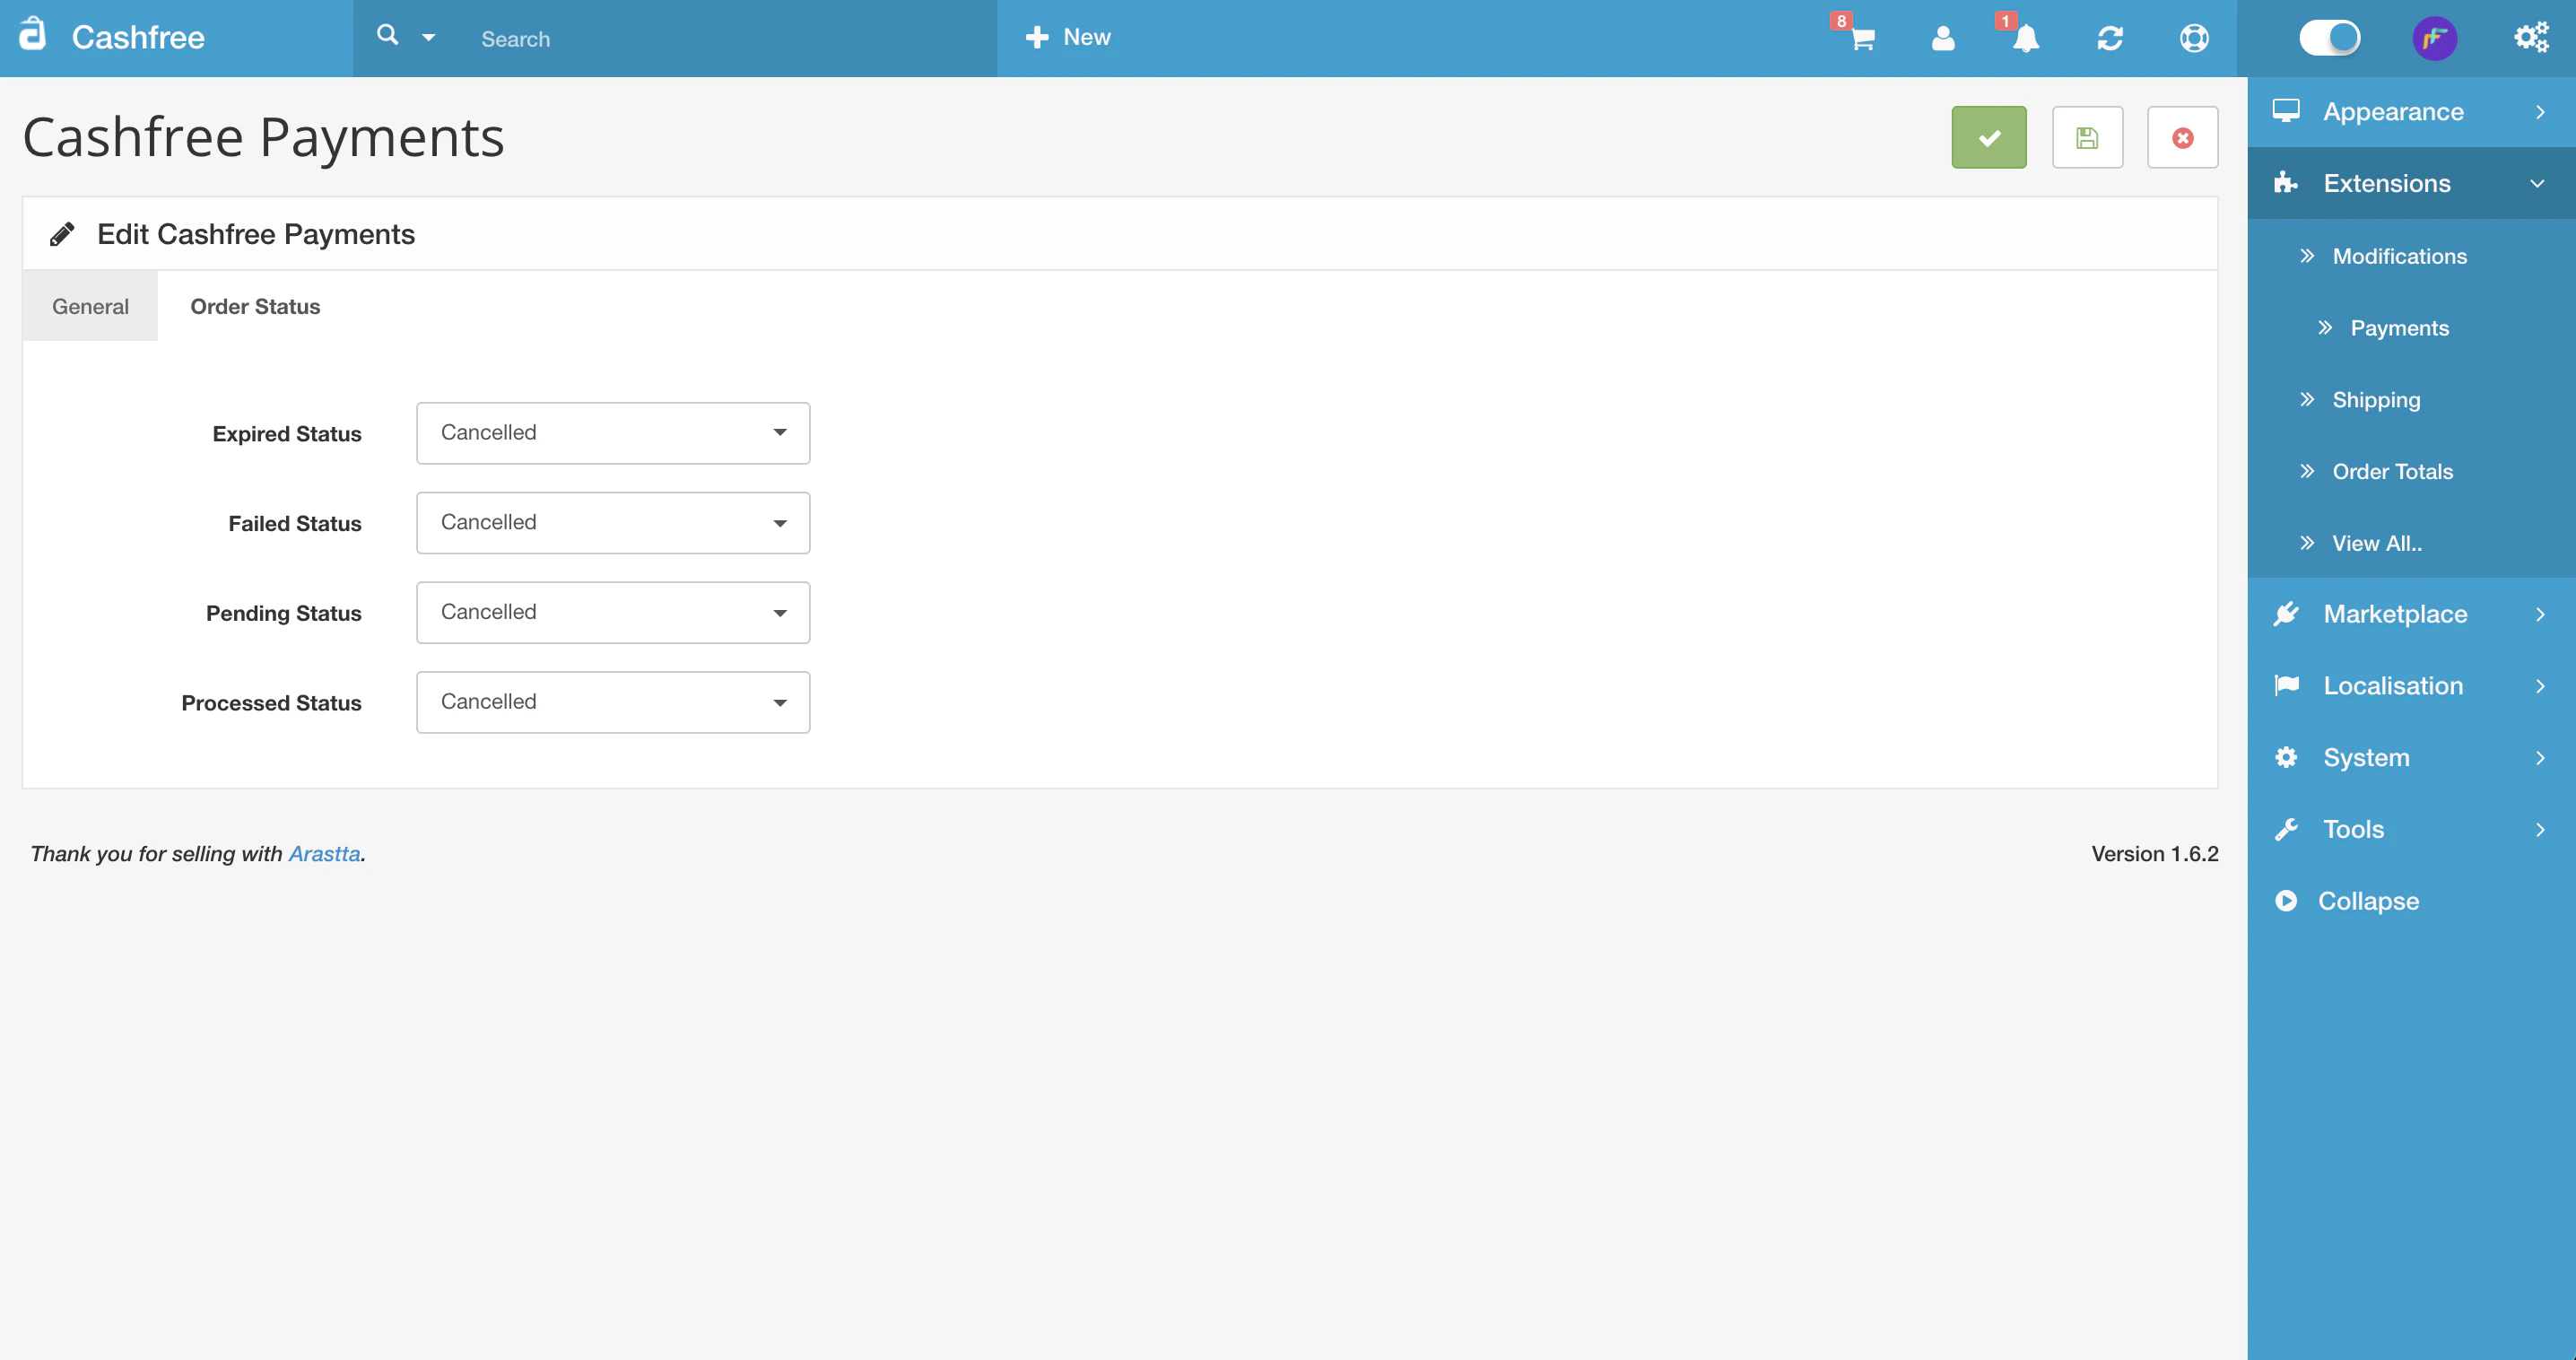
Task: Click the Arastta link in the footer
Action: tap(324, 853)
